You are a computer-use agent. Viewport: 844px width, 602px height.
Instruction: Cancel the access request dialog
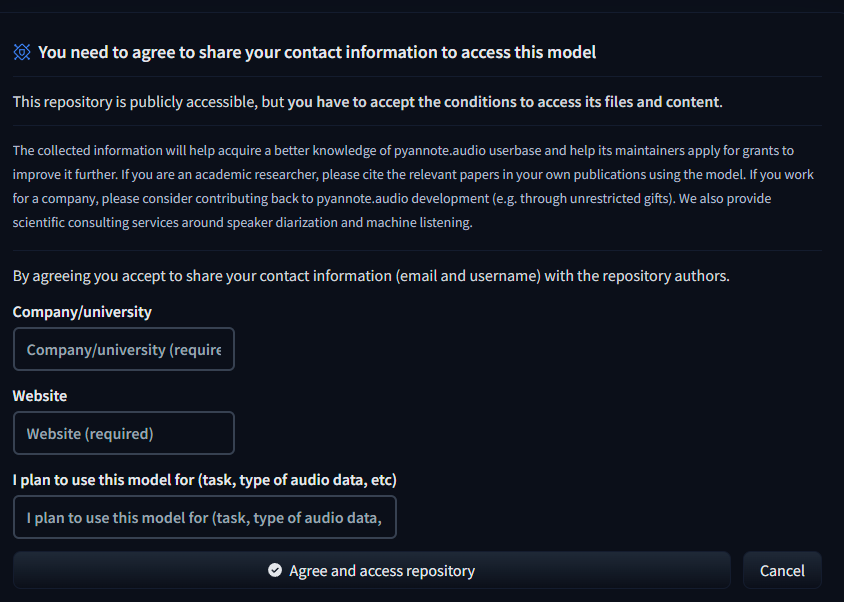pos(782,570)
